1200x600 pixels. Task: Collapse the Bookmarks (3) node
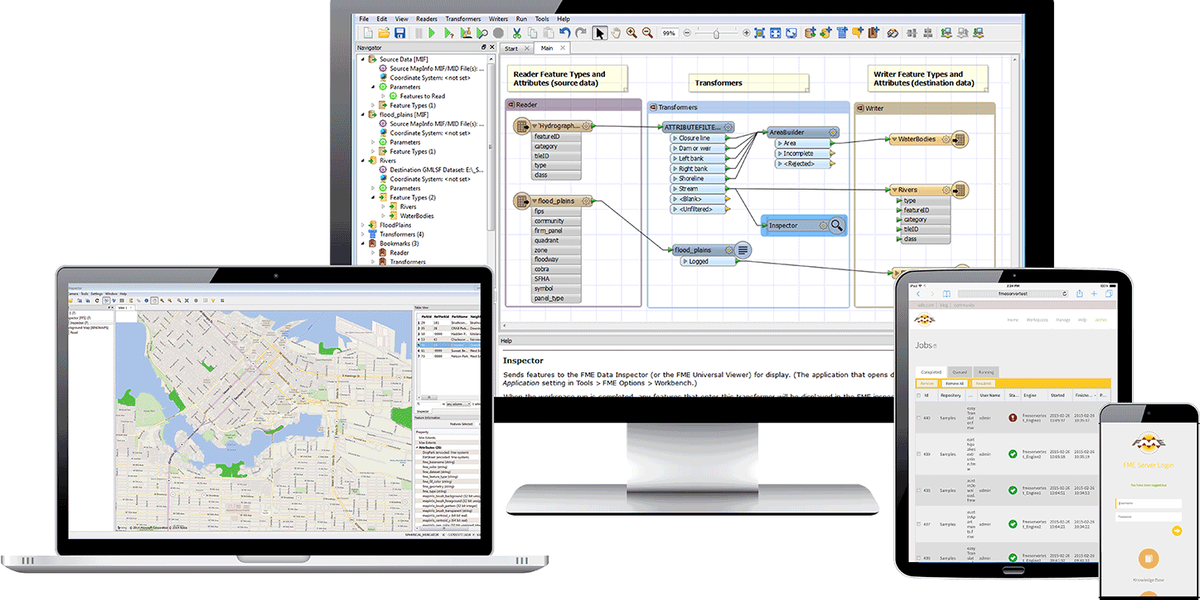click(363, 243)
